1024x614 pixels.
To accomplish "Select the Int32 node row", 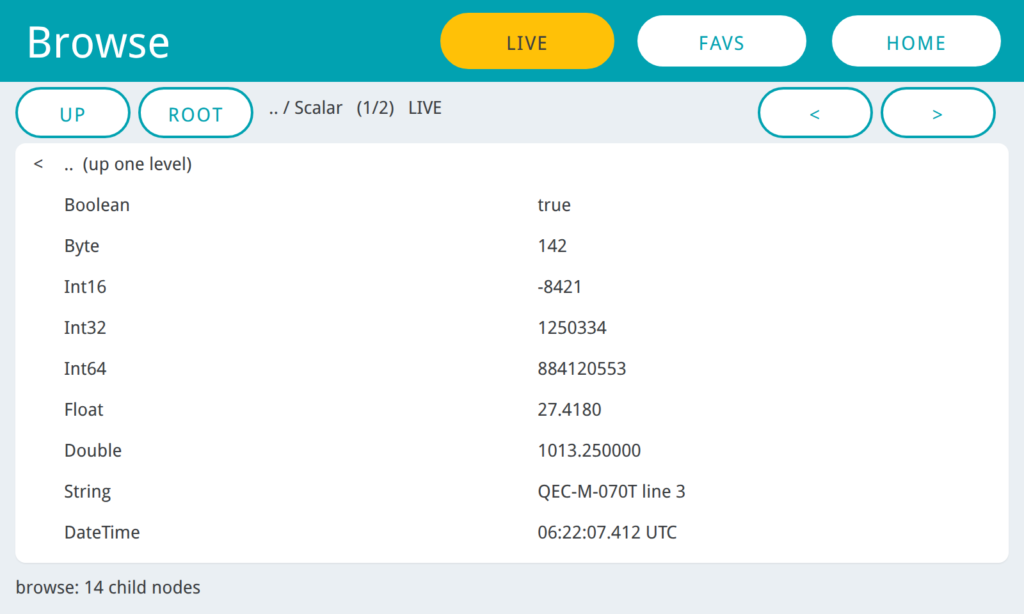I will click(x=512, y=328).
